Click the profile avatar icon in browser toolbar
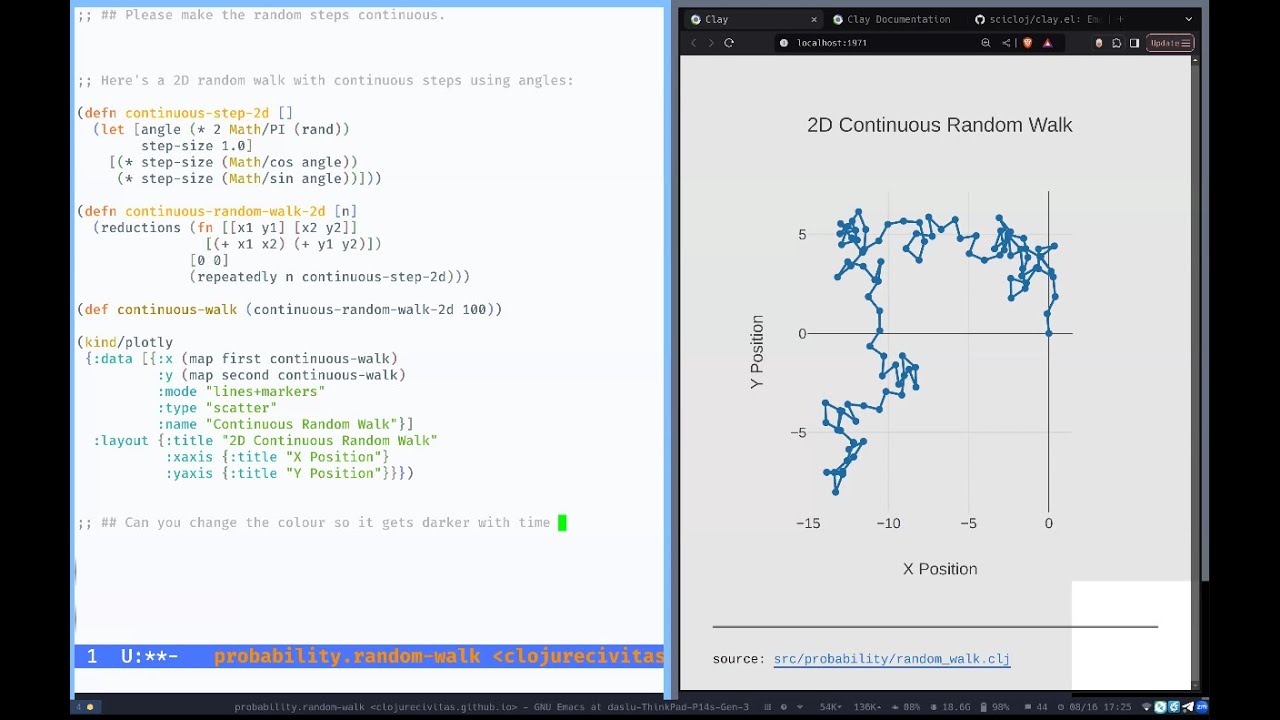 [x=1099, y=43]
